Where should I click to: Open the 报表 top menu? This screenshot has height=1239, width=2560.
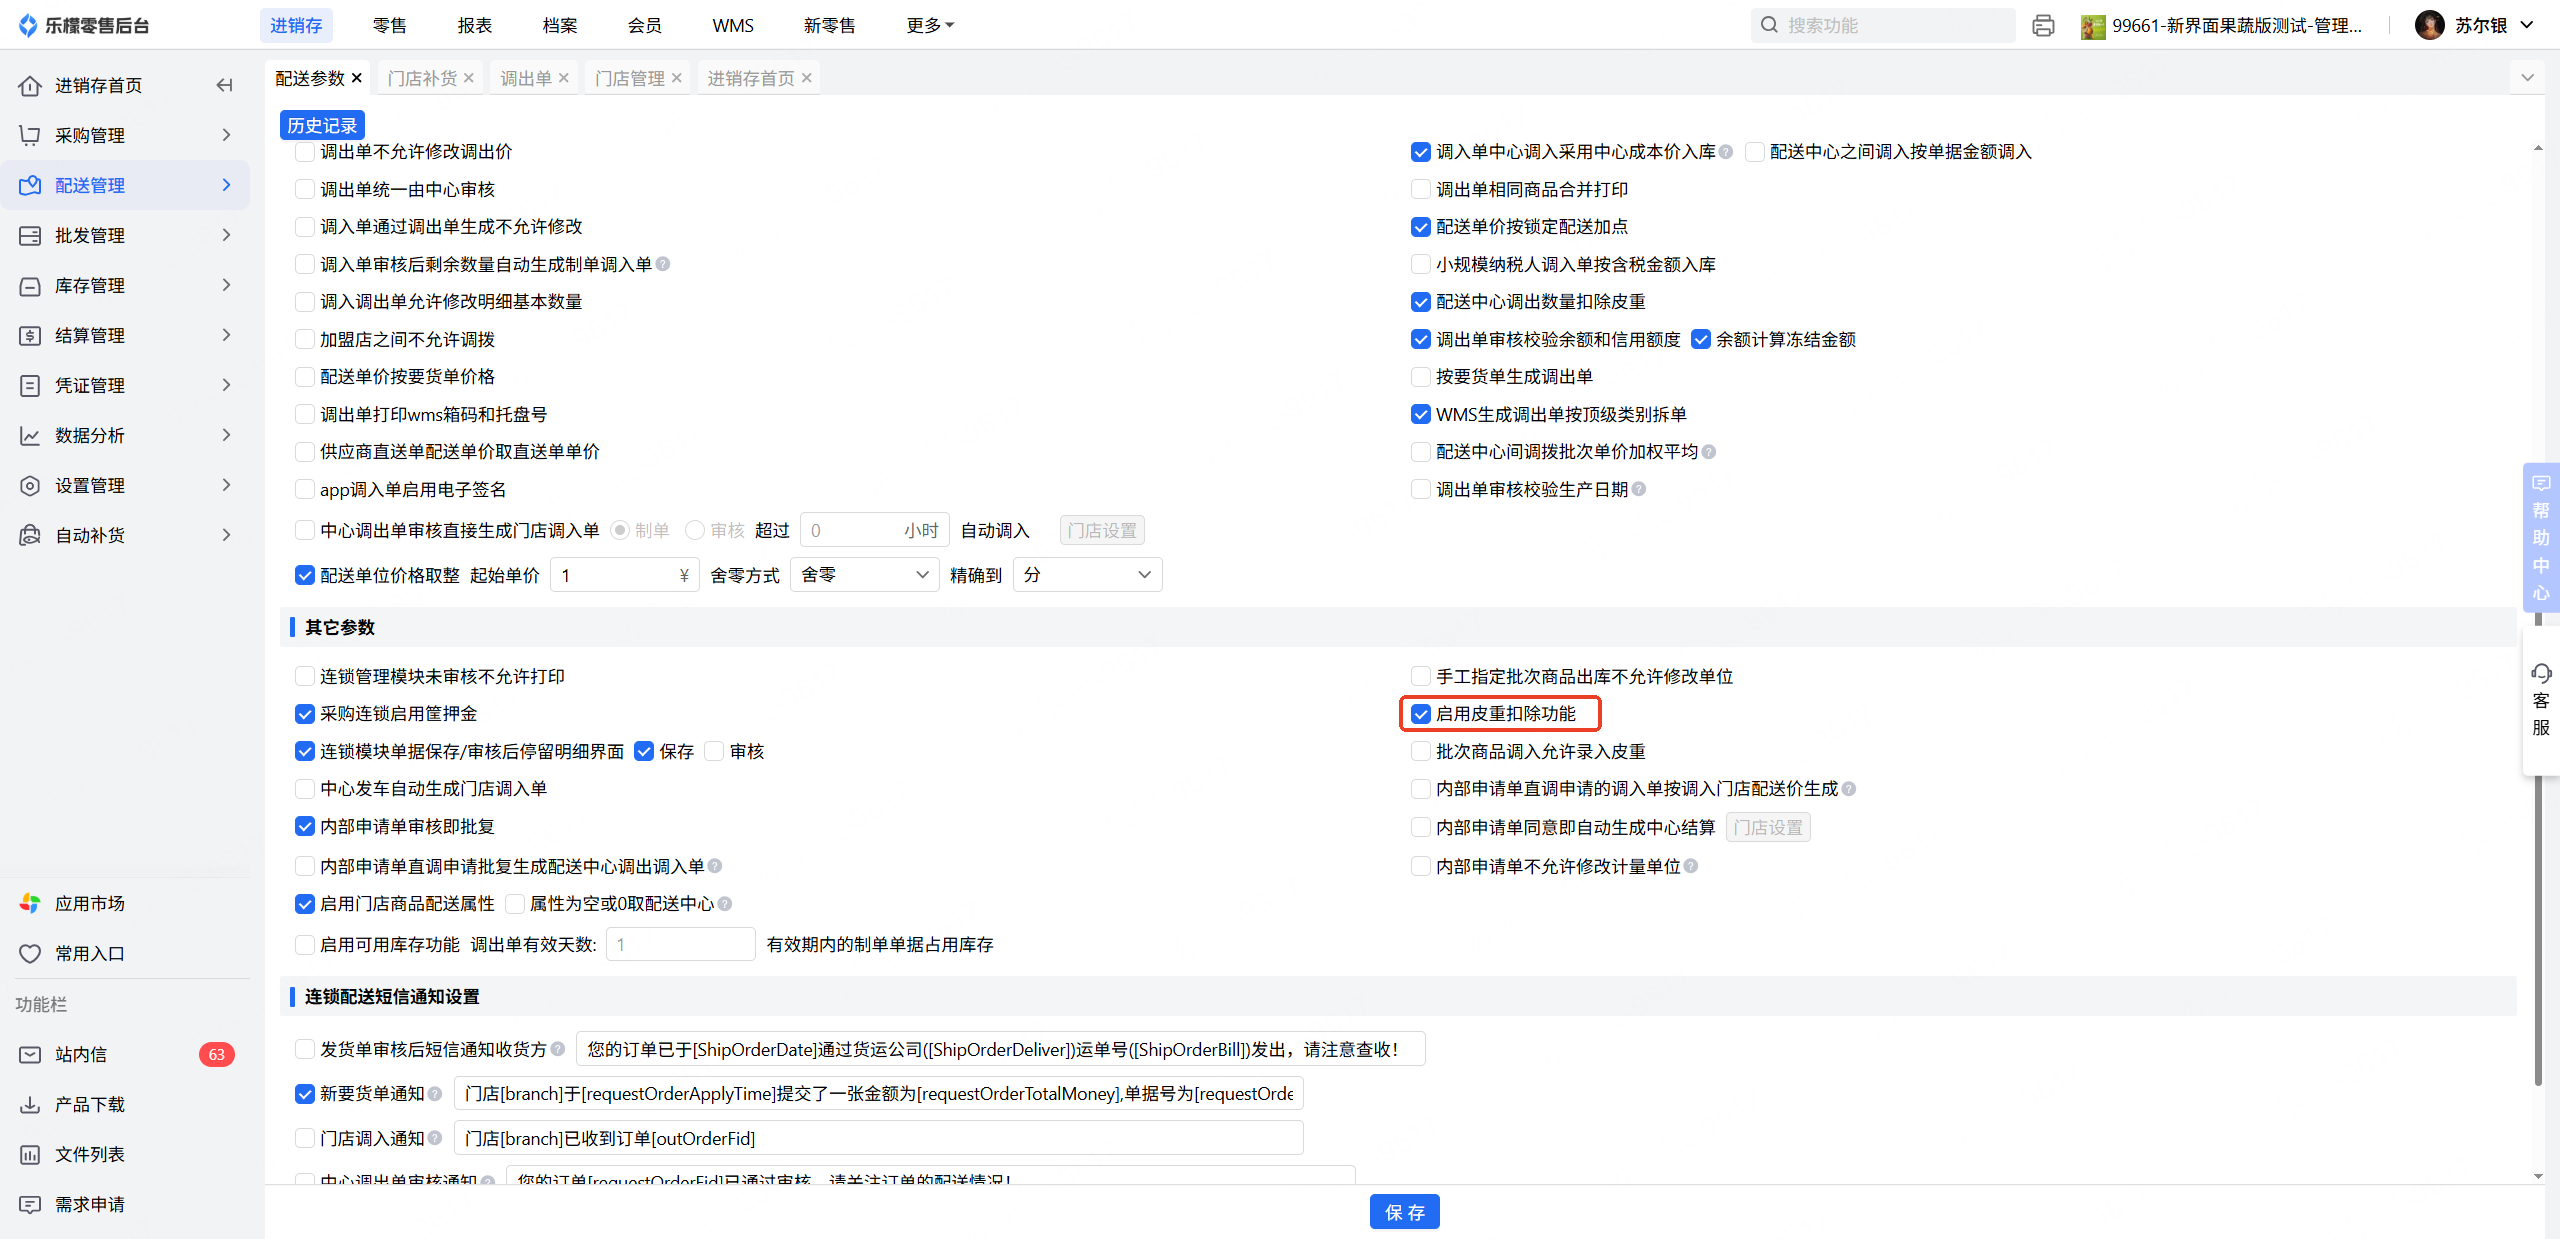(475, 25)
